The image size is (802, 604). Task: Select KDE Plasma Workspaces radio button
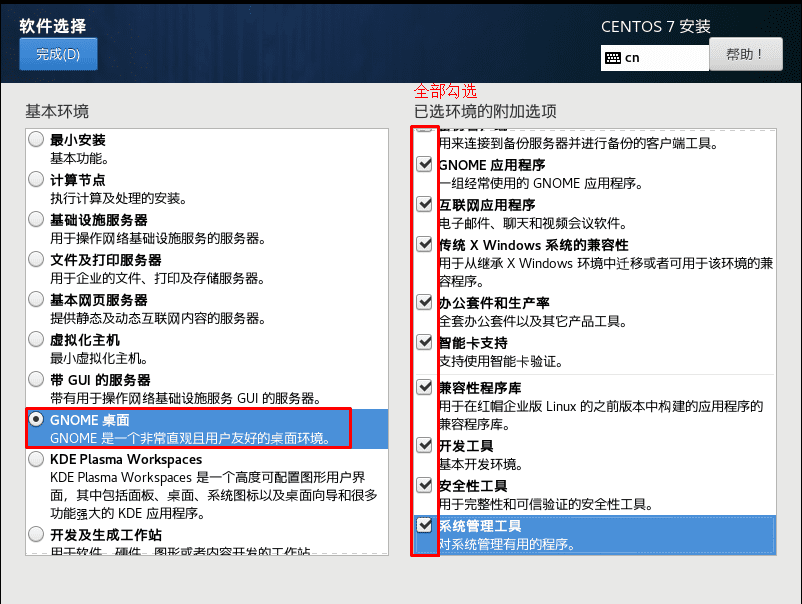click(x=36, y=459)
